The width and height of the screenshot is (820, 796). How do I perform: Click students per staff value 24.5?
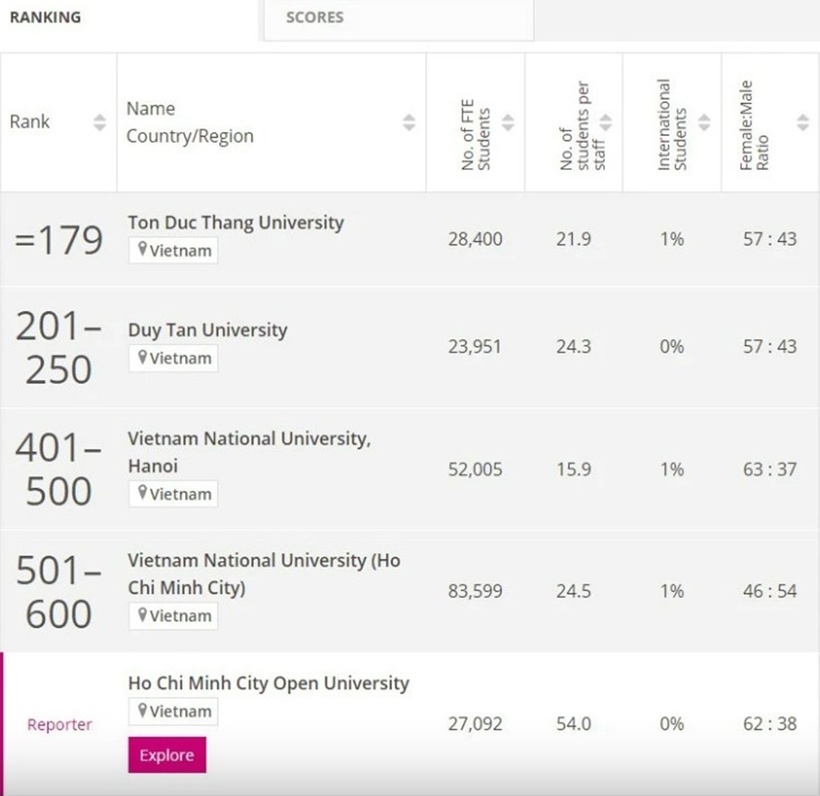tap(574, 591)
